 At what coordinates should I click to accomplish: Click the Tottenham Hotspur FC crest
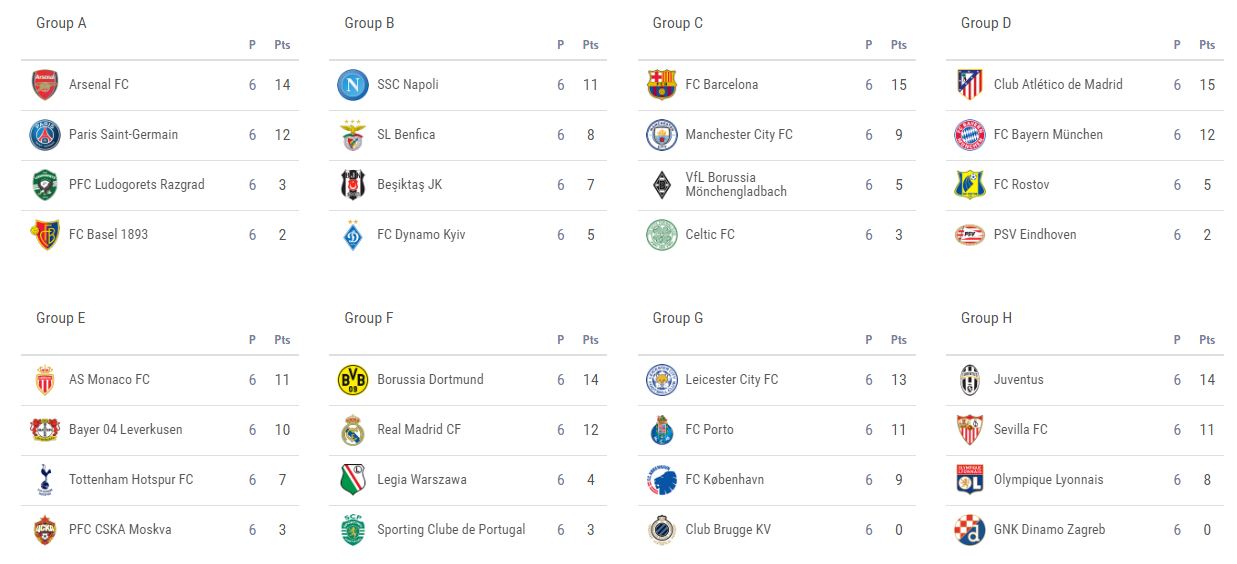click(45, 480)
